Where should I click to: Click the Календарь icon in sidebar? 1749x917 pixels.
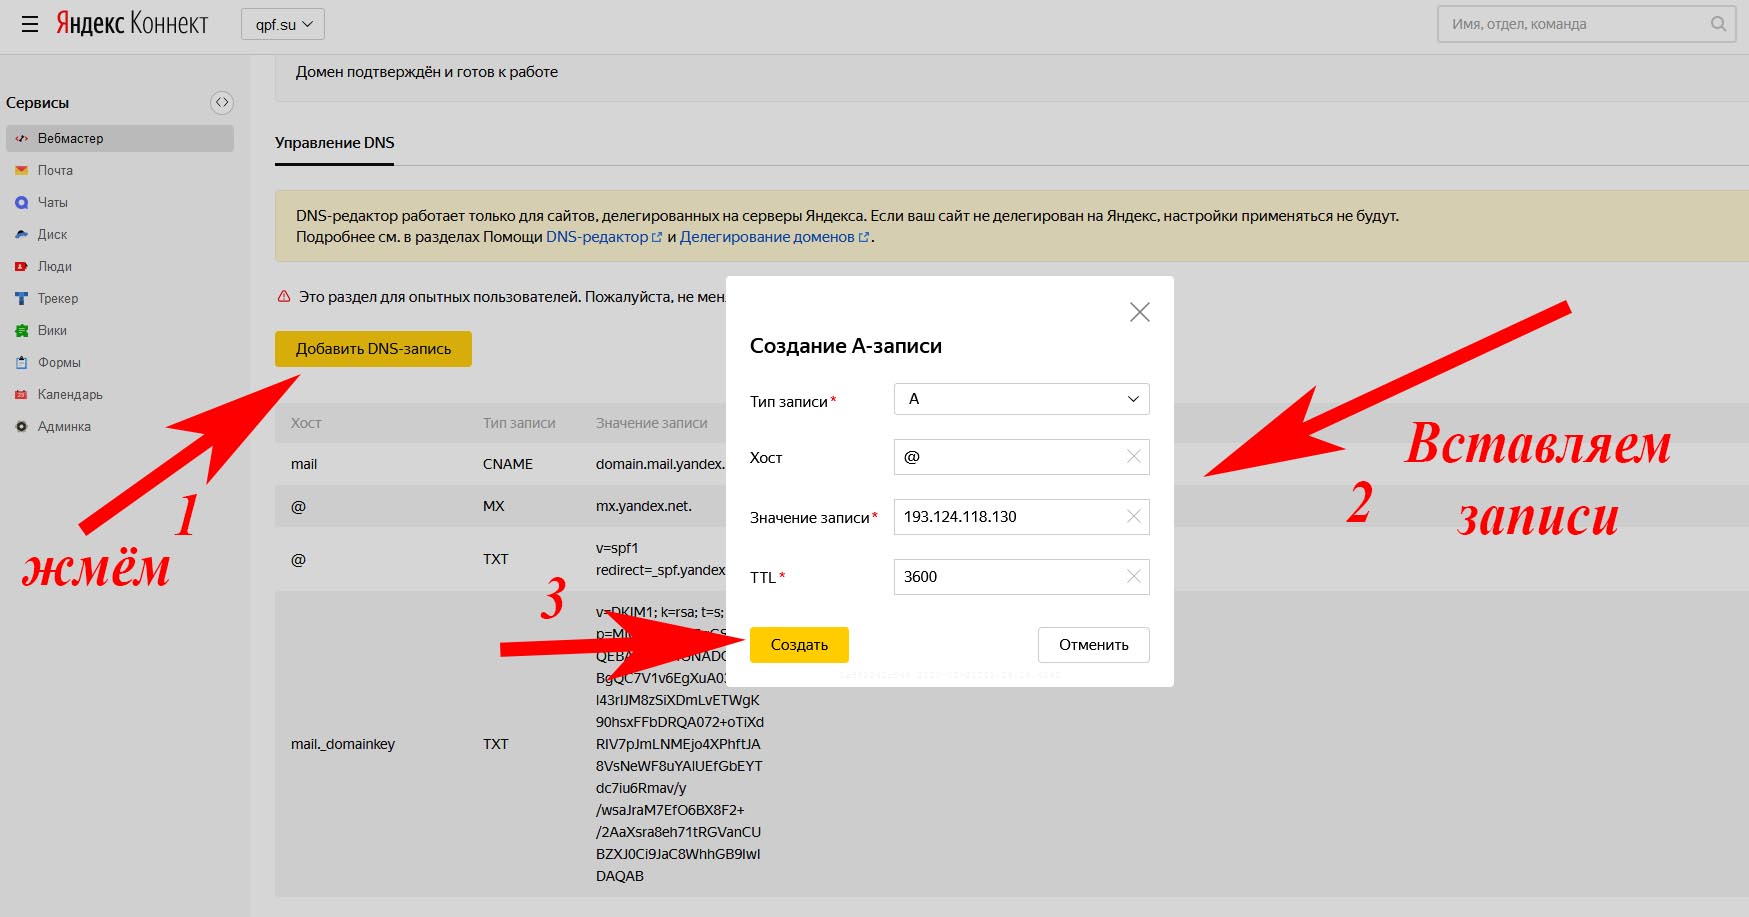click(x=21, y=394)
